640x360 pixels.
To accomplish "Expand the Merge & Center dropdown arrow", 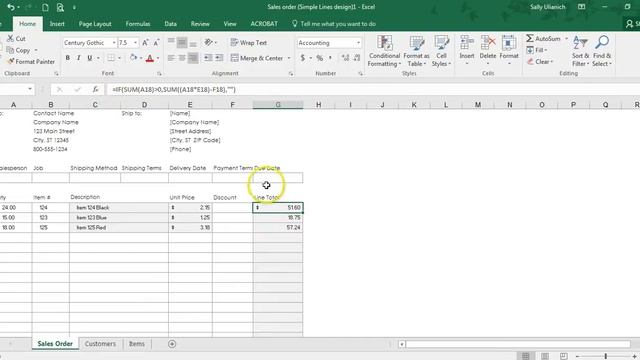I will coord(289,58).
